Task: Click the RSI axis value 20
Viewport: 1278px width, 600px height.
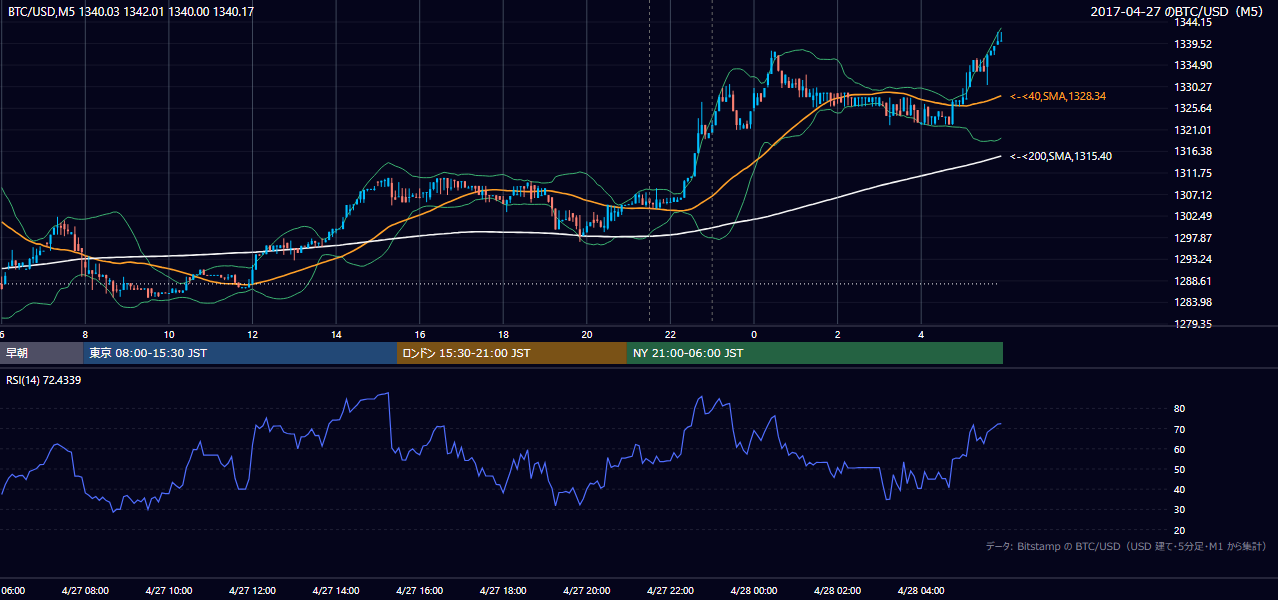Action: pyautogui.click(x=1179, y=531)
